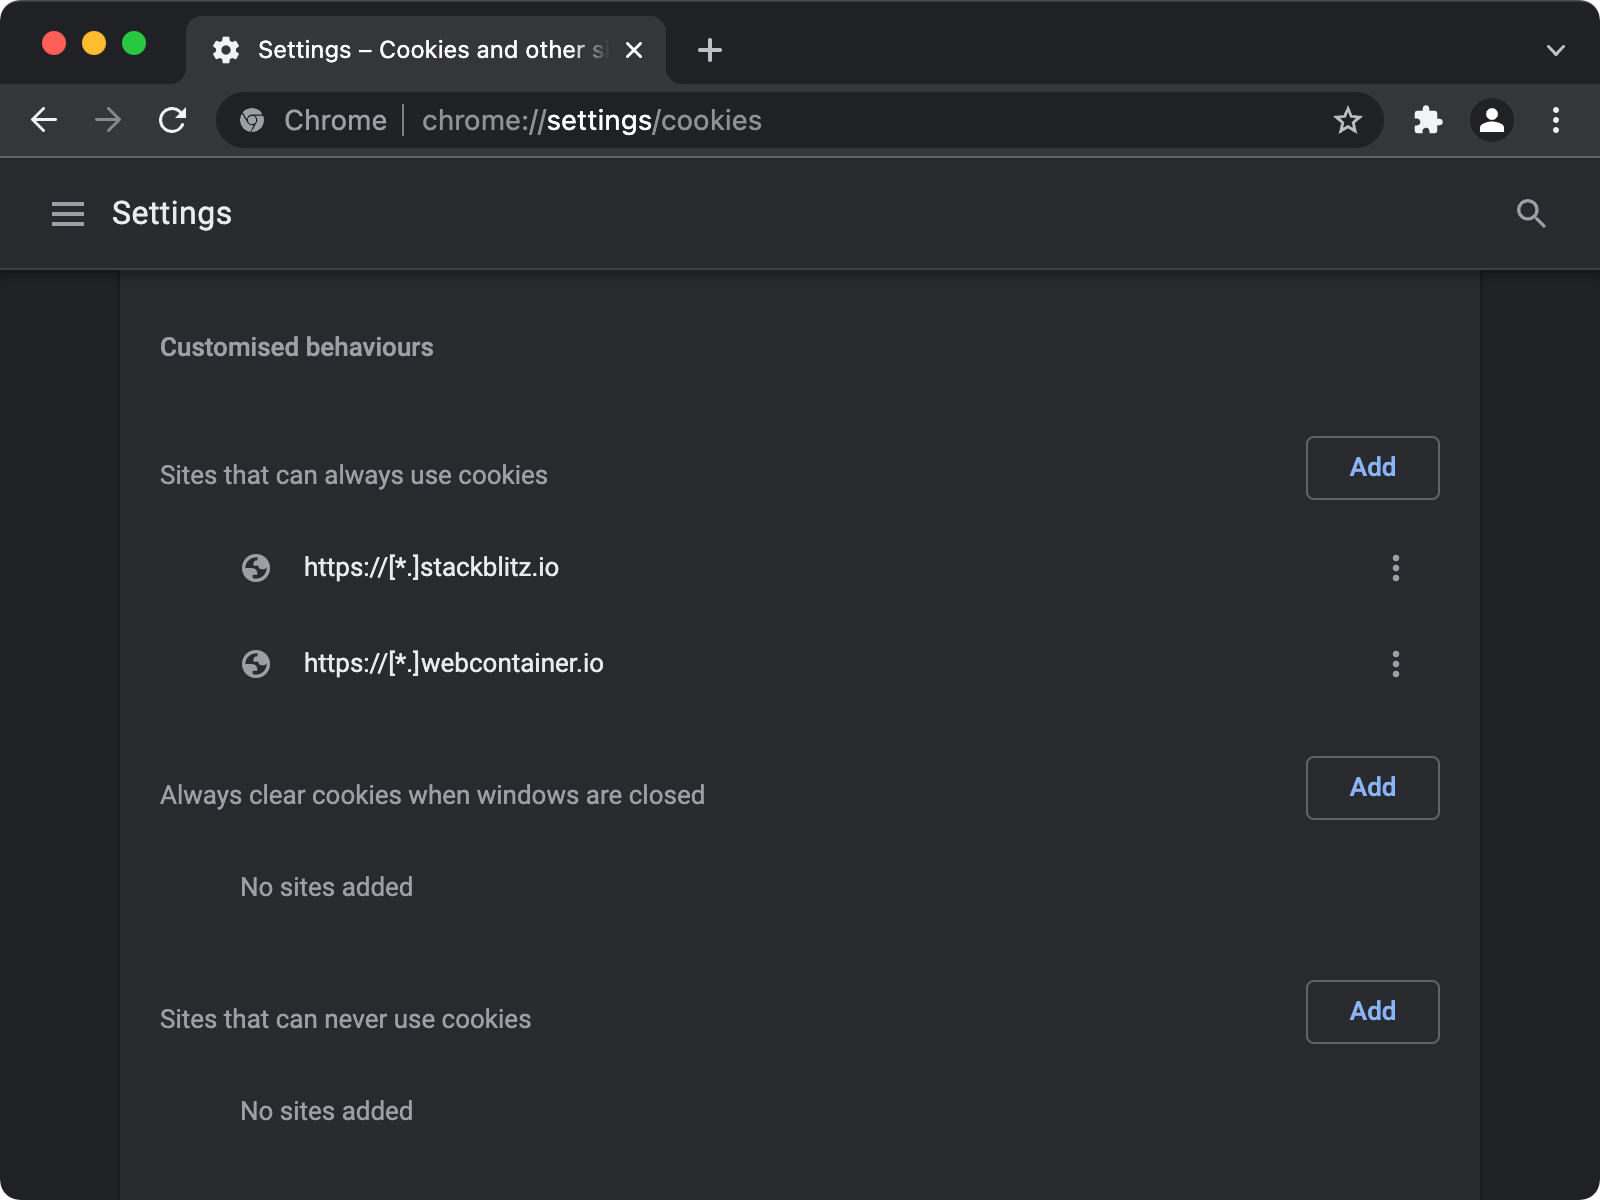The image size is (1600, 1200).
Task: Click the globe icon next to stackblitz.io
Action: pos(257,567)
